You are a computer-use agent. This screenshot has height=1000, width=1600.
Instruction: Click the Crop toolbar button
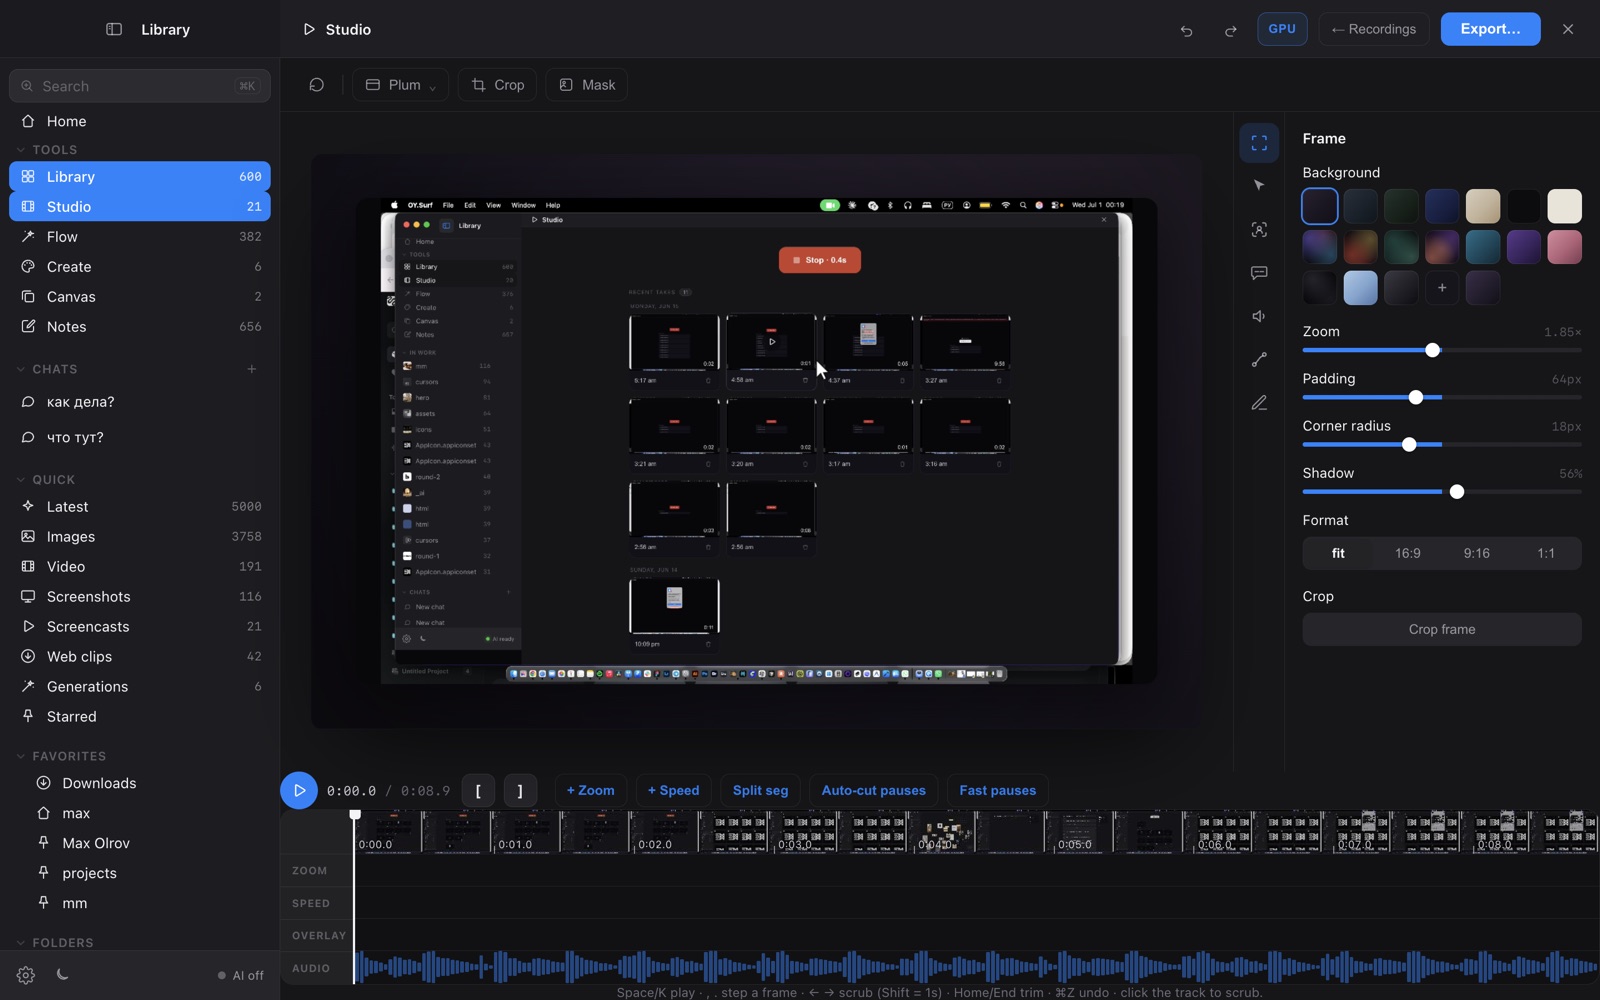pyautogui.click(x=498, y=85)
